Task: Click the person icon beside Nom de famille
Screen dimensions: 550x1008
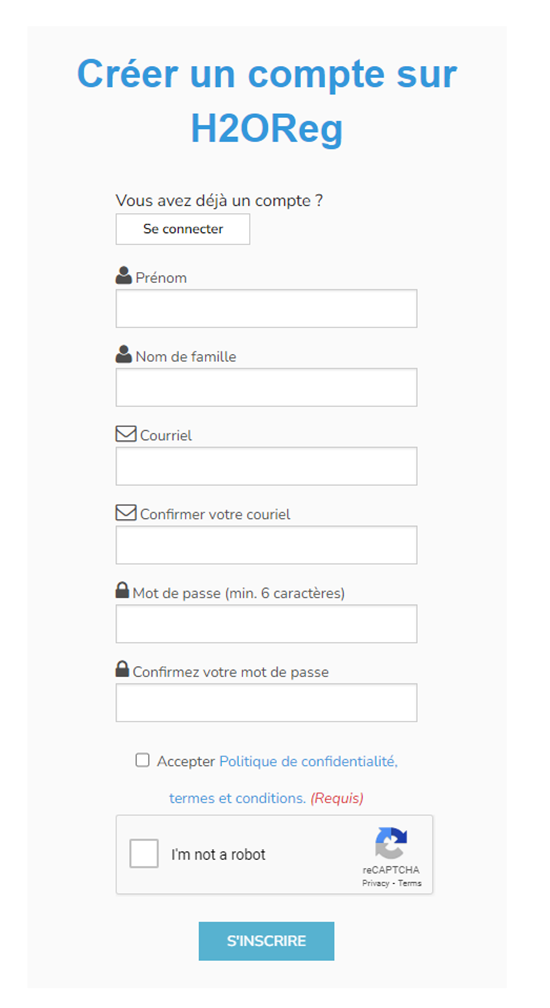Action: 123,354
